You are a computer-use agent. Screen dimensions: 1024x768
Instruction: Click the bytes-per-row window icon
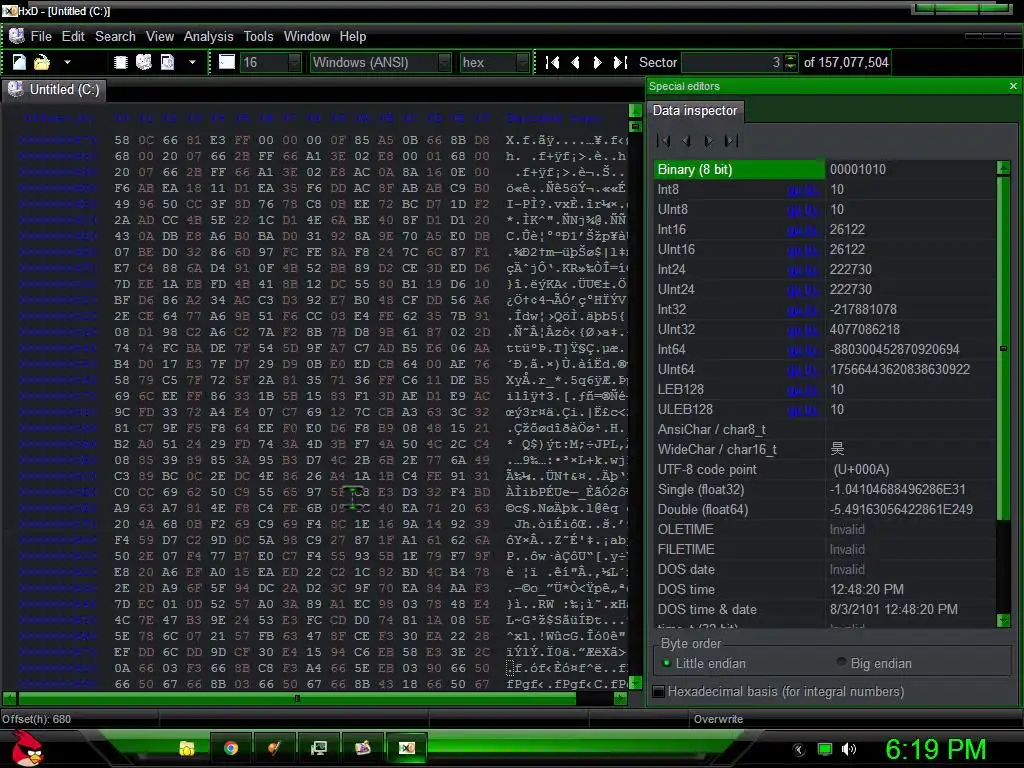227,62
